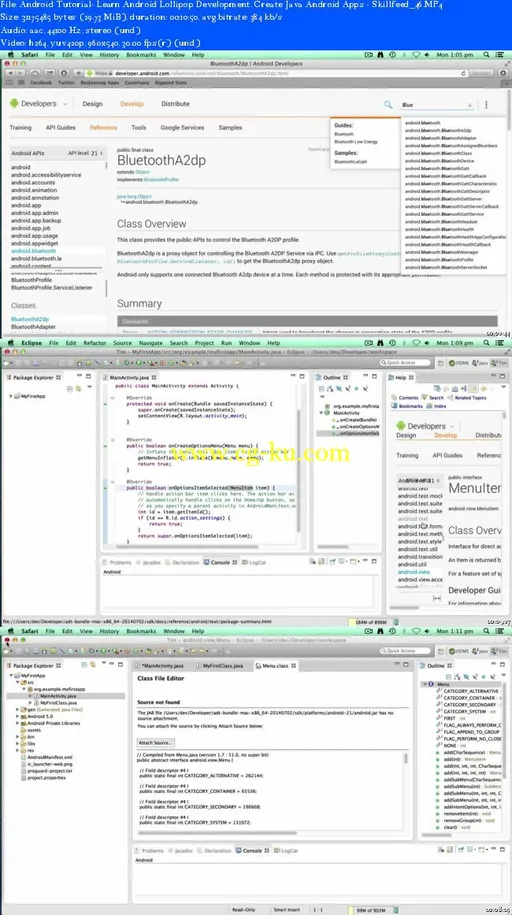Click Related Topics in the Help view
This screenshot has height=915, width=512.
click(466, 397)
